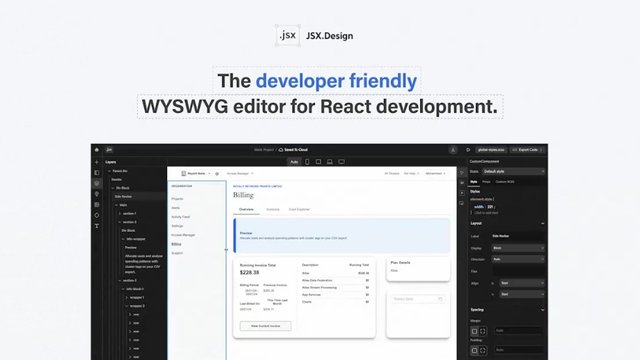Click the top icon in the right panel strip

pos(462,173)
